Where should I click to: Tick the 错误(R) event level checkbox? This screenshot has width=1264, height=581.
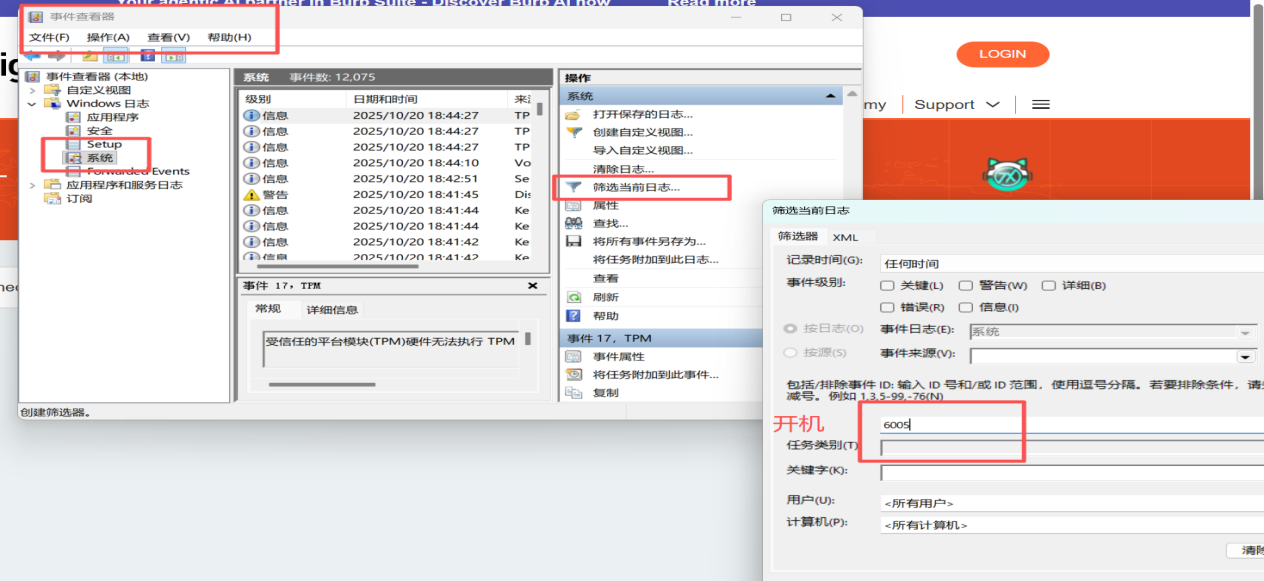[888, 308]
